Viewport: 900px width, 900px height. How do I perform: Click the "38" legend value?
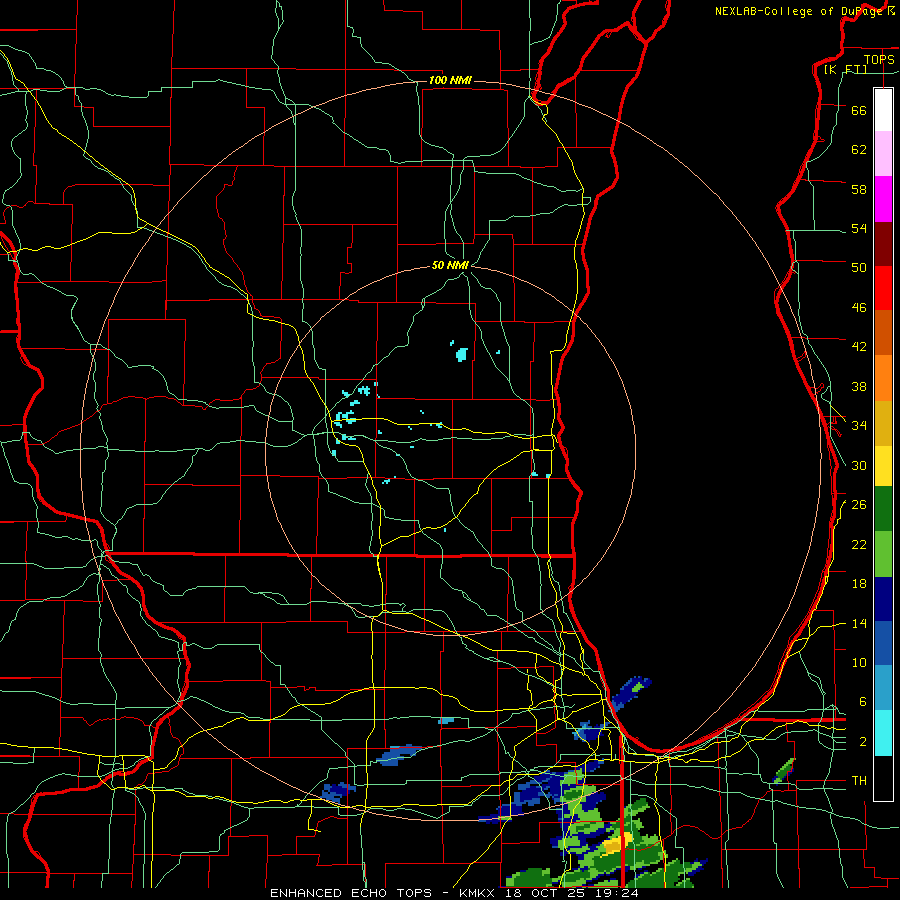click(859, 386)
